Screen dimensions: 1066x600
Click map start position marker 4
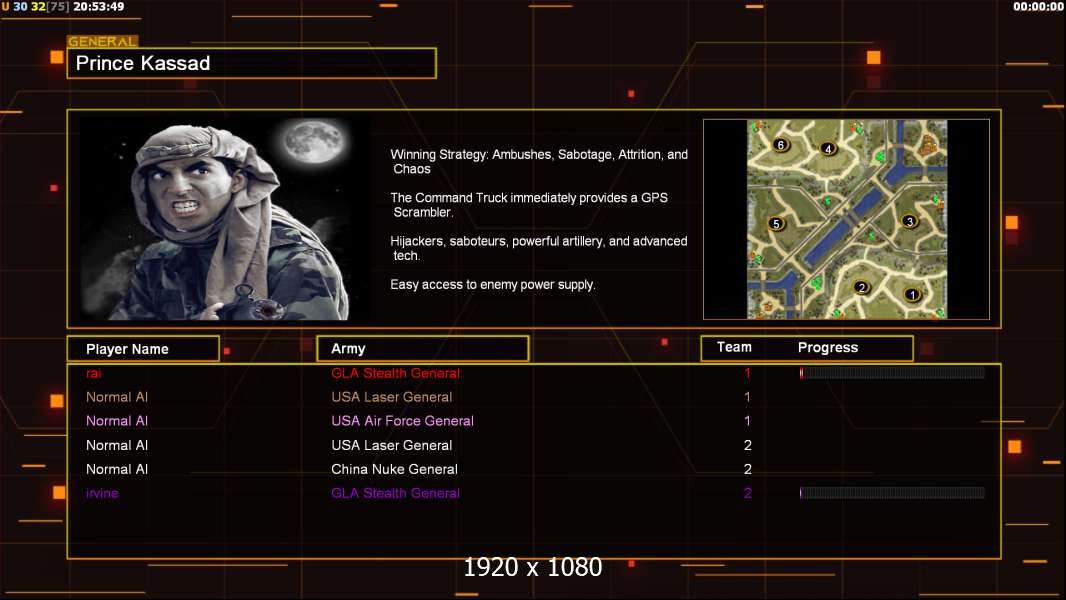point(827,148)
